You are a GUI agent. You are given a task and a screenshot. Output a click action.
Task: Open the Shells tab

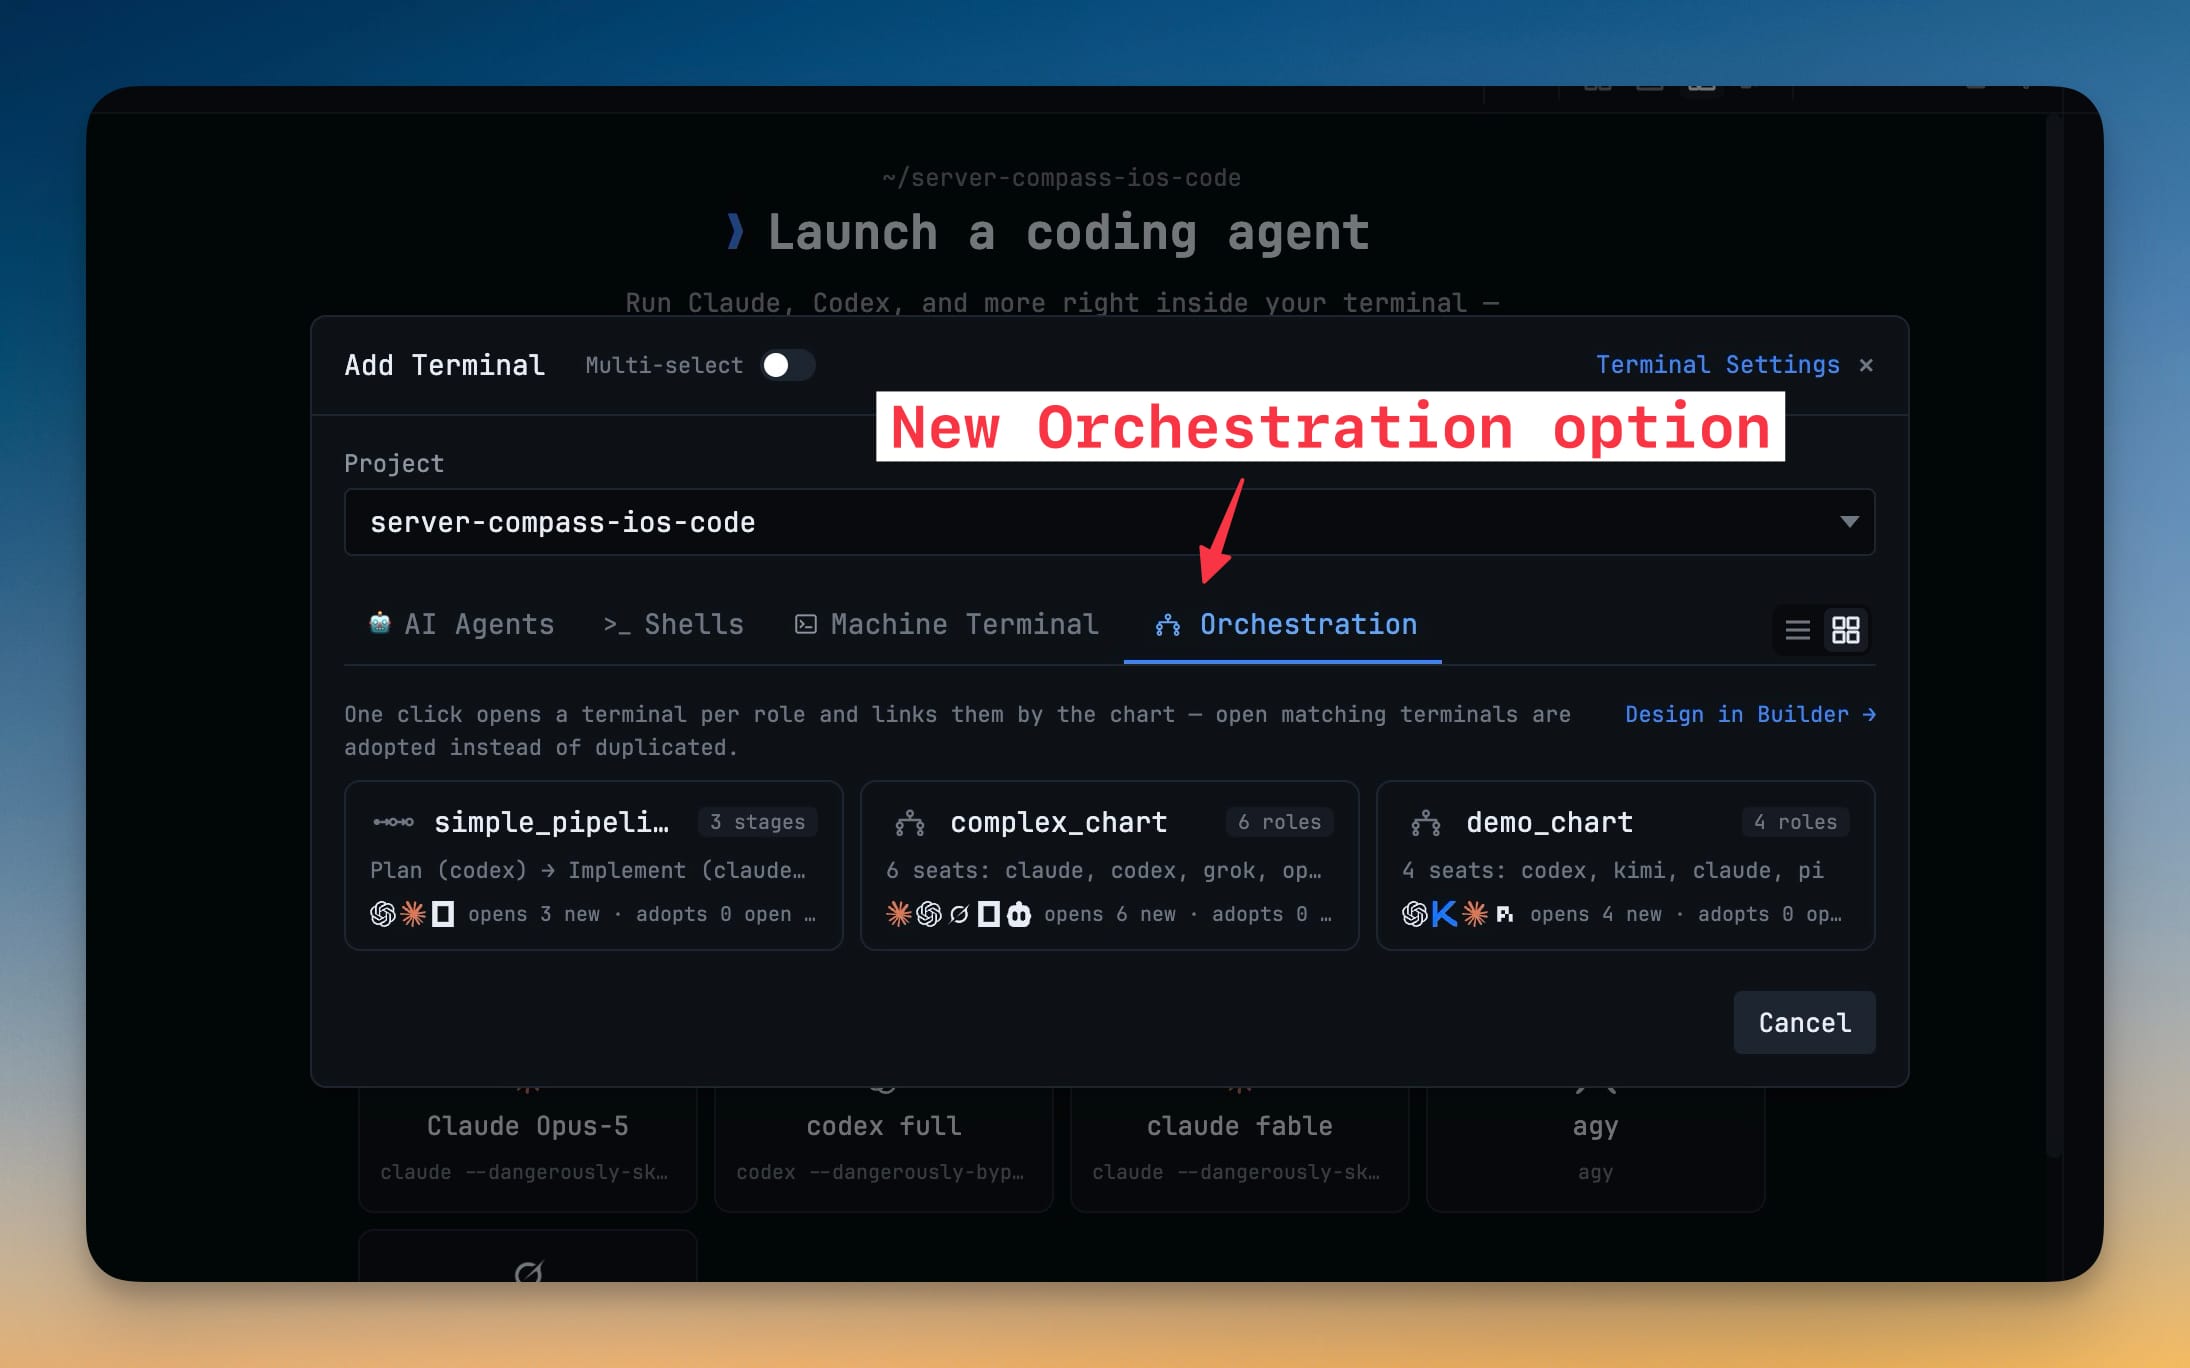[674, 624]
